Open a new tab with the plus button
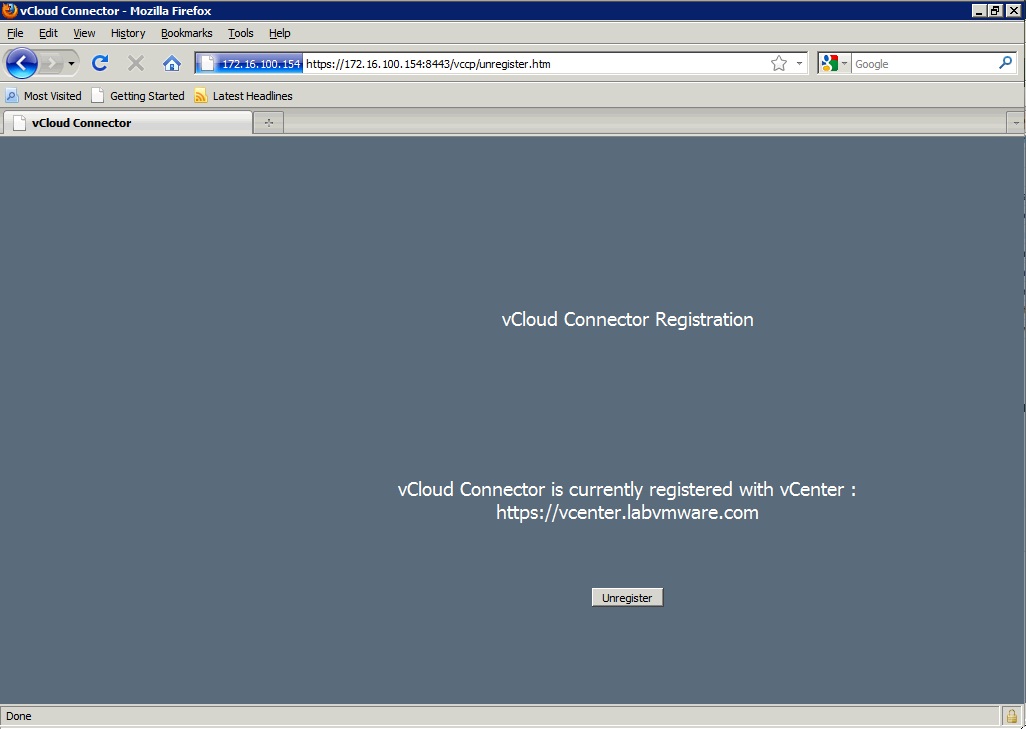 pos(268,122)
